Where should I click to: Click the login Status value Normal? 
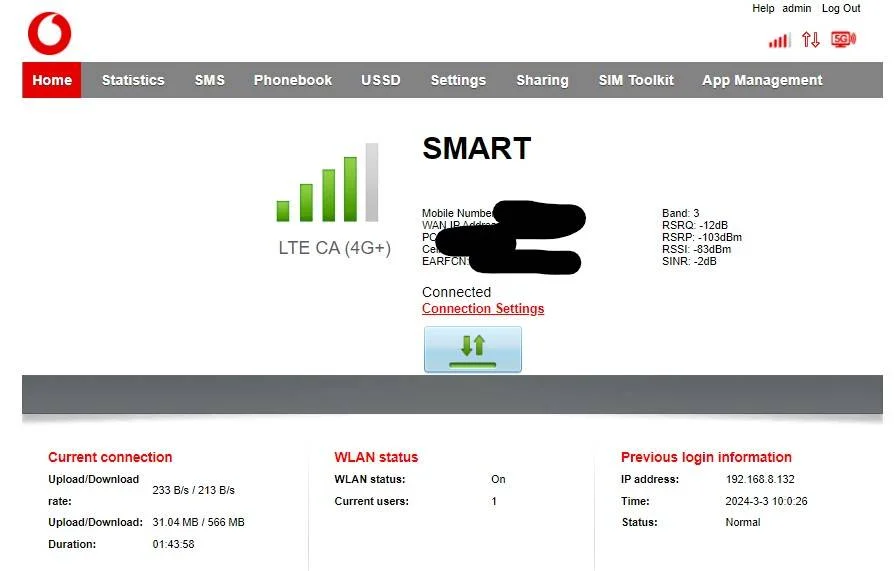pos(743,522)
